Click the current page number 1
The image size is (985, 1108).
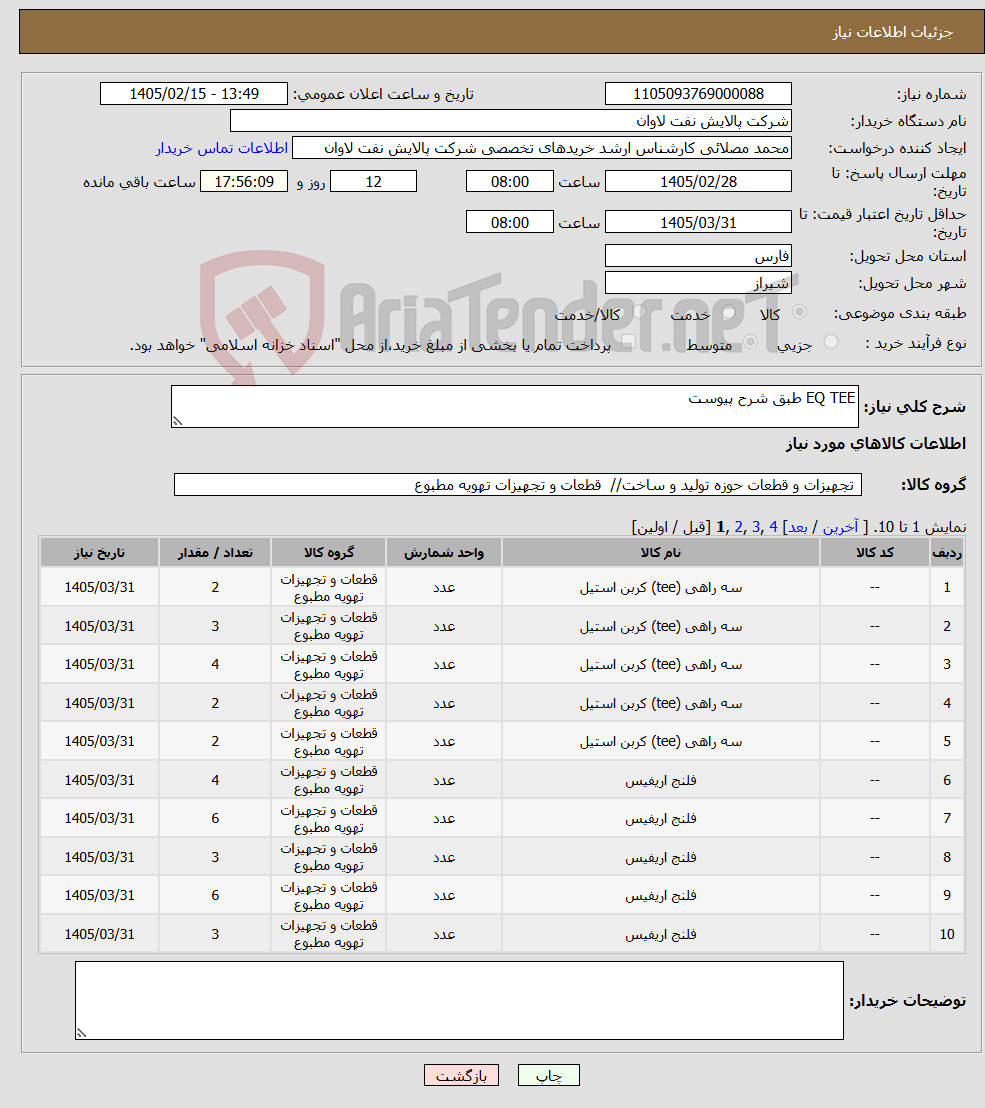[721, 527]
